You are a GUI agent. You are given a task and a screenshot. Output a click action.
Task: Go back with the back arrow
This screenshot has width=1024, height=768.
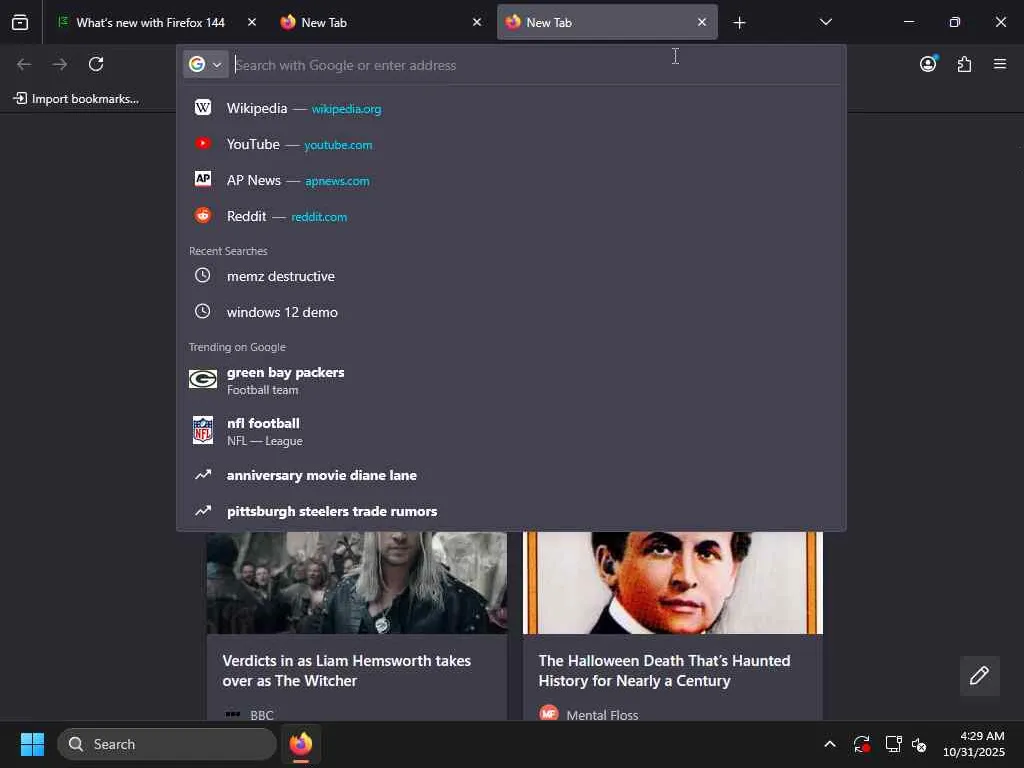click(24, 64)
